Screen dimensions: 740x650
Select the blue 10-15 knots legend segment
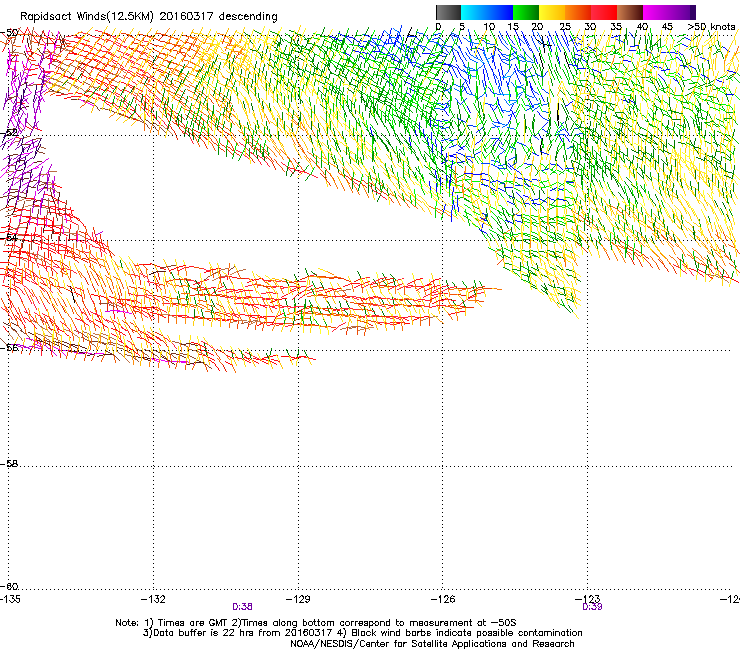pos(500,12)
